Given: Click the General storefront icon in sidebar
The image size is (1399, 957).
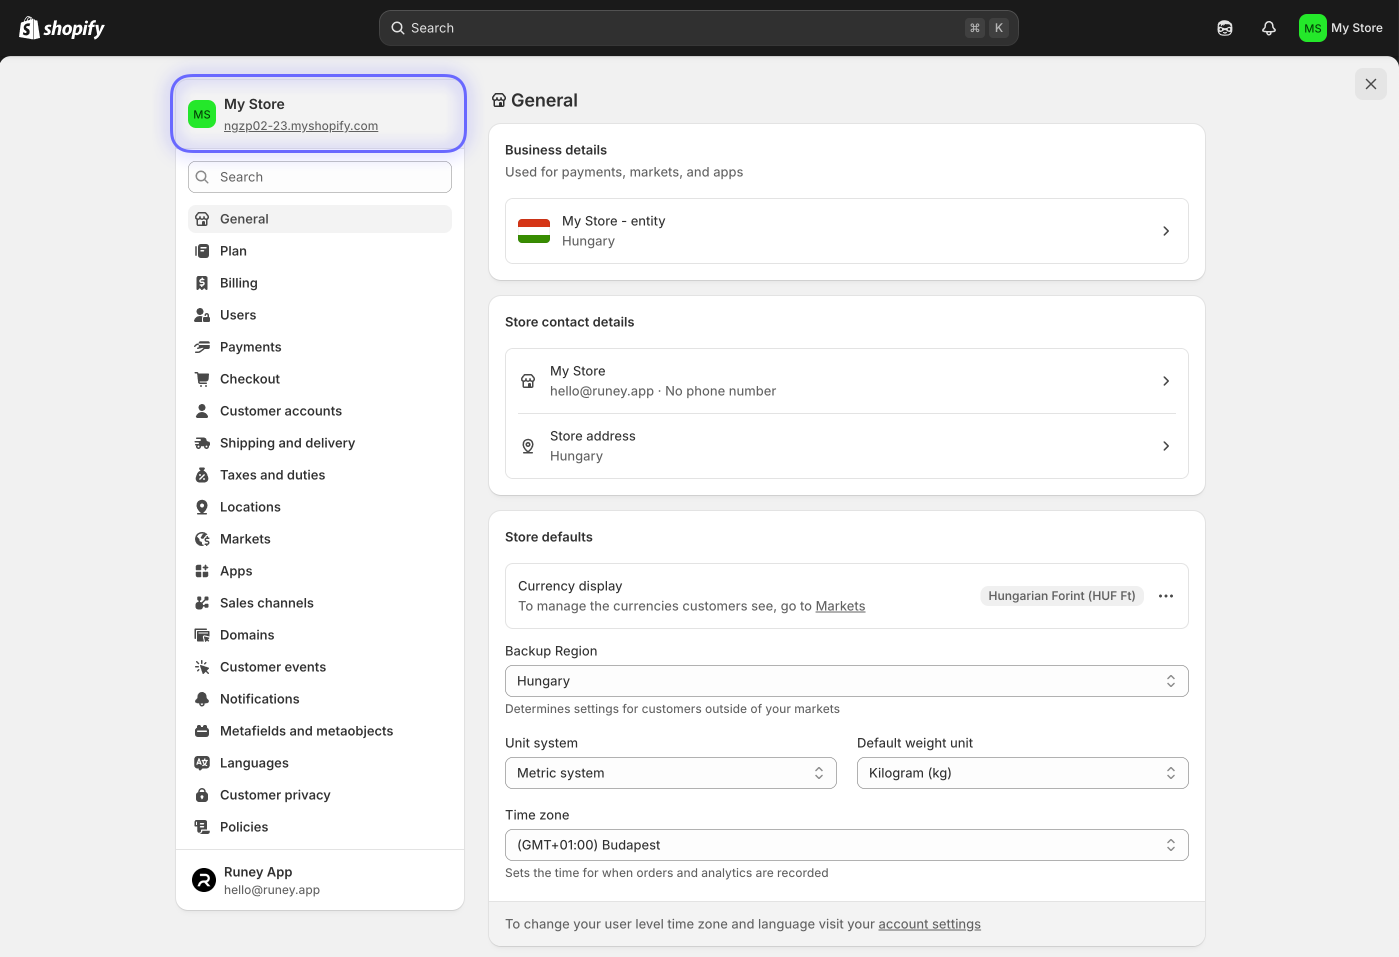Looking at the screenshot, I should (x=202, y=219).
